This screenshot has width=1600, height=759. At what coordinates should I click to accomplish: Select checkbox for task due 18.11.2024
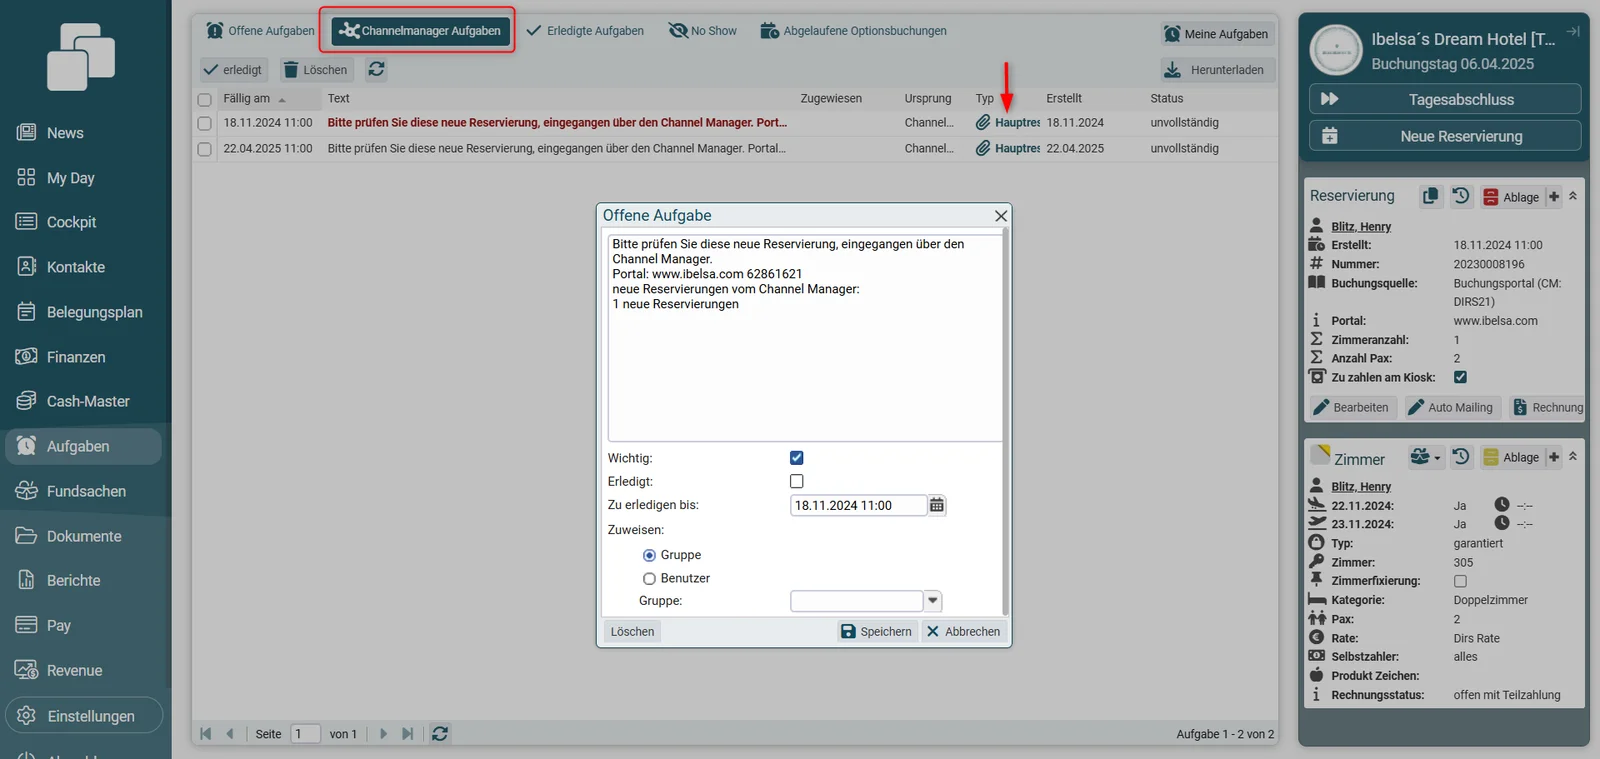coord(204,123)
